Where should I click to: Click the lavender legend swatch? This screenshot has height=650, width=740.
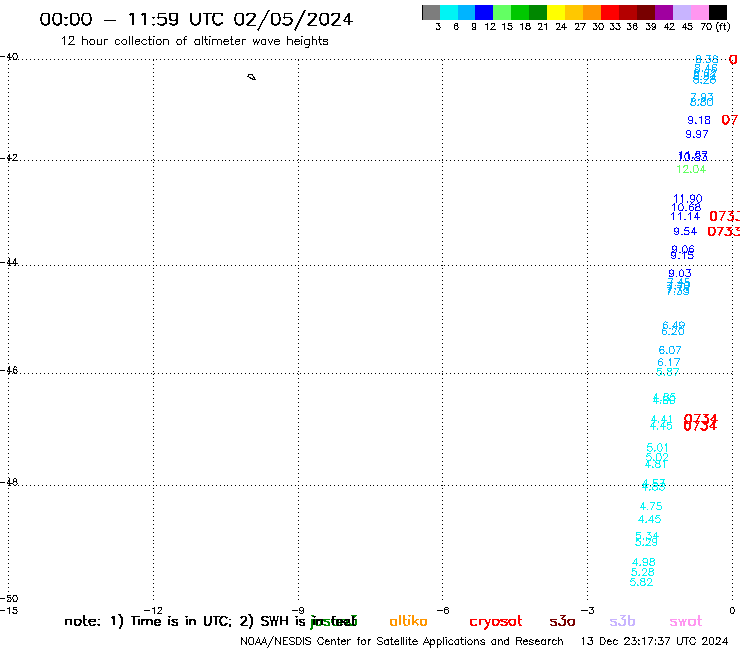pyautogui.click(x=682, y=12)
